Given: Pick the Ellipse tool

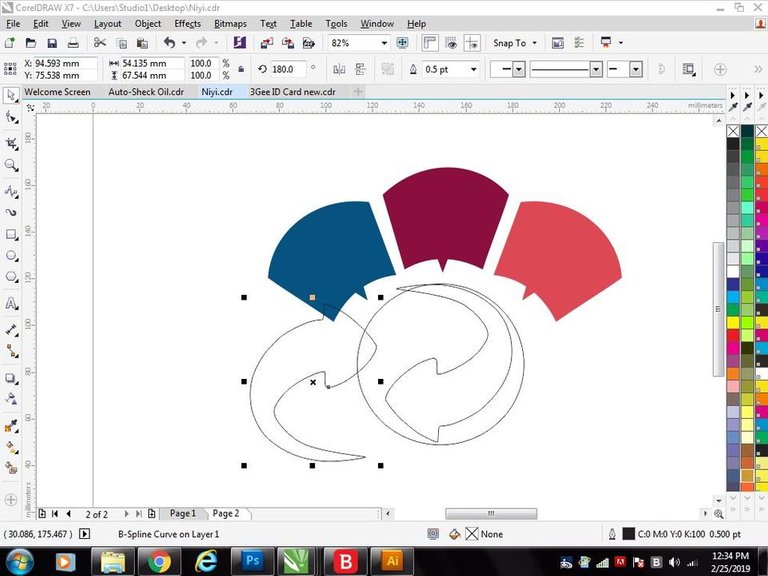Looking at the screenshot, I should point(12,257).
